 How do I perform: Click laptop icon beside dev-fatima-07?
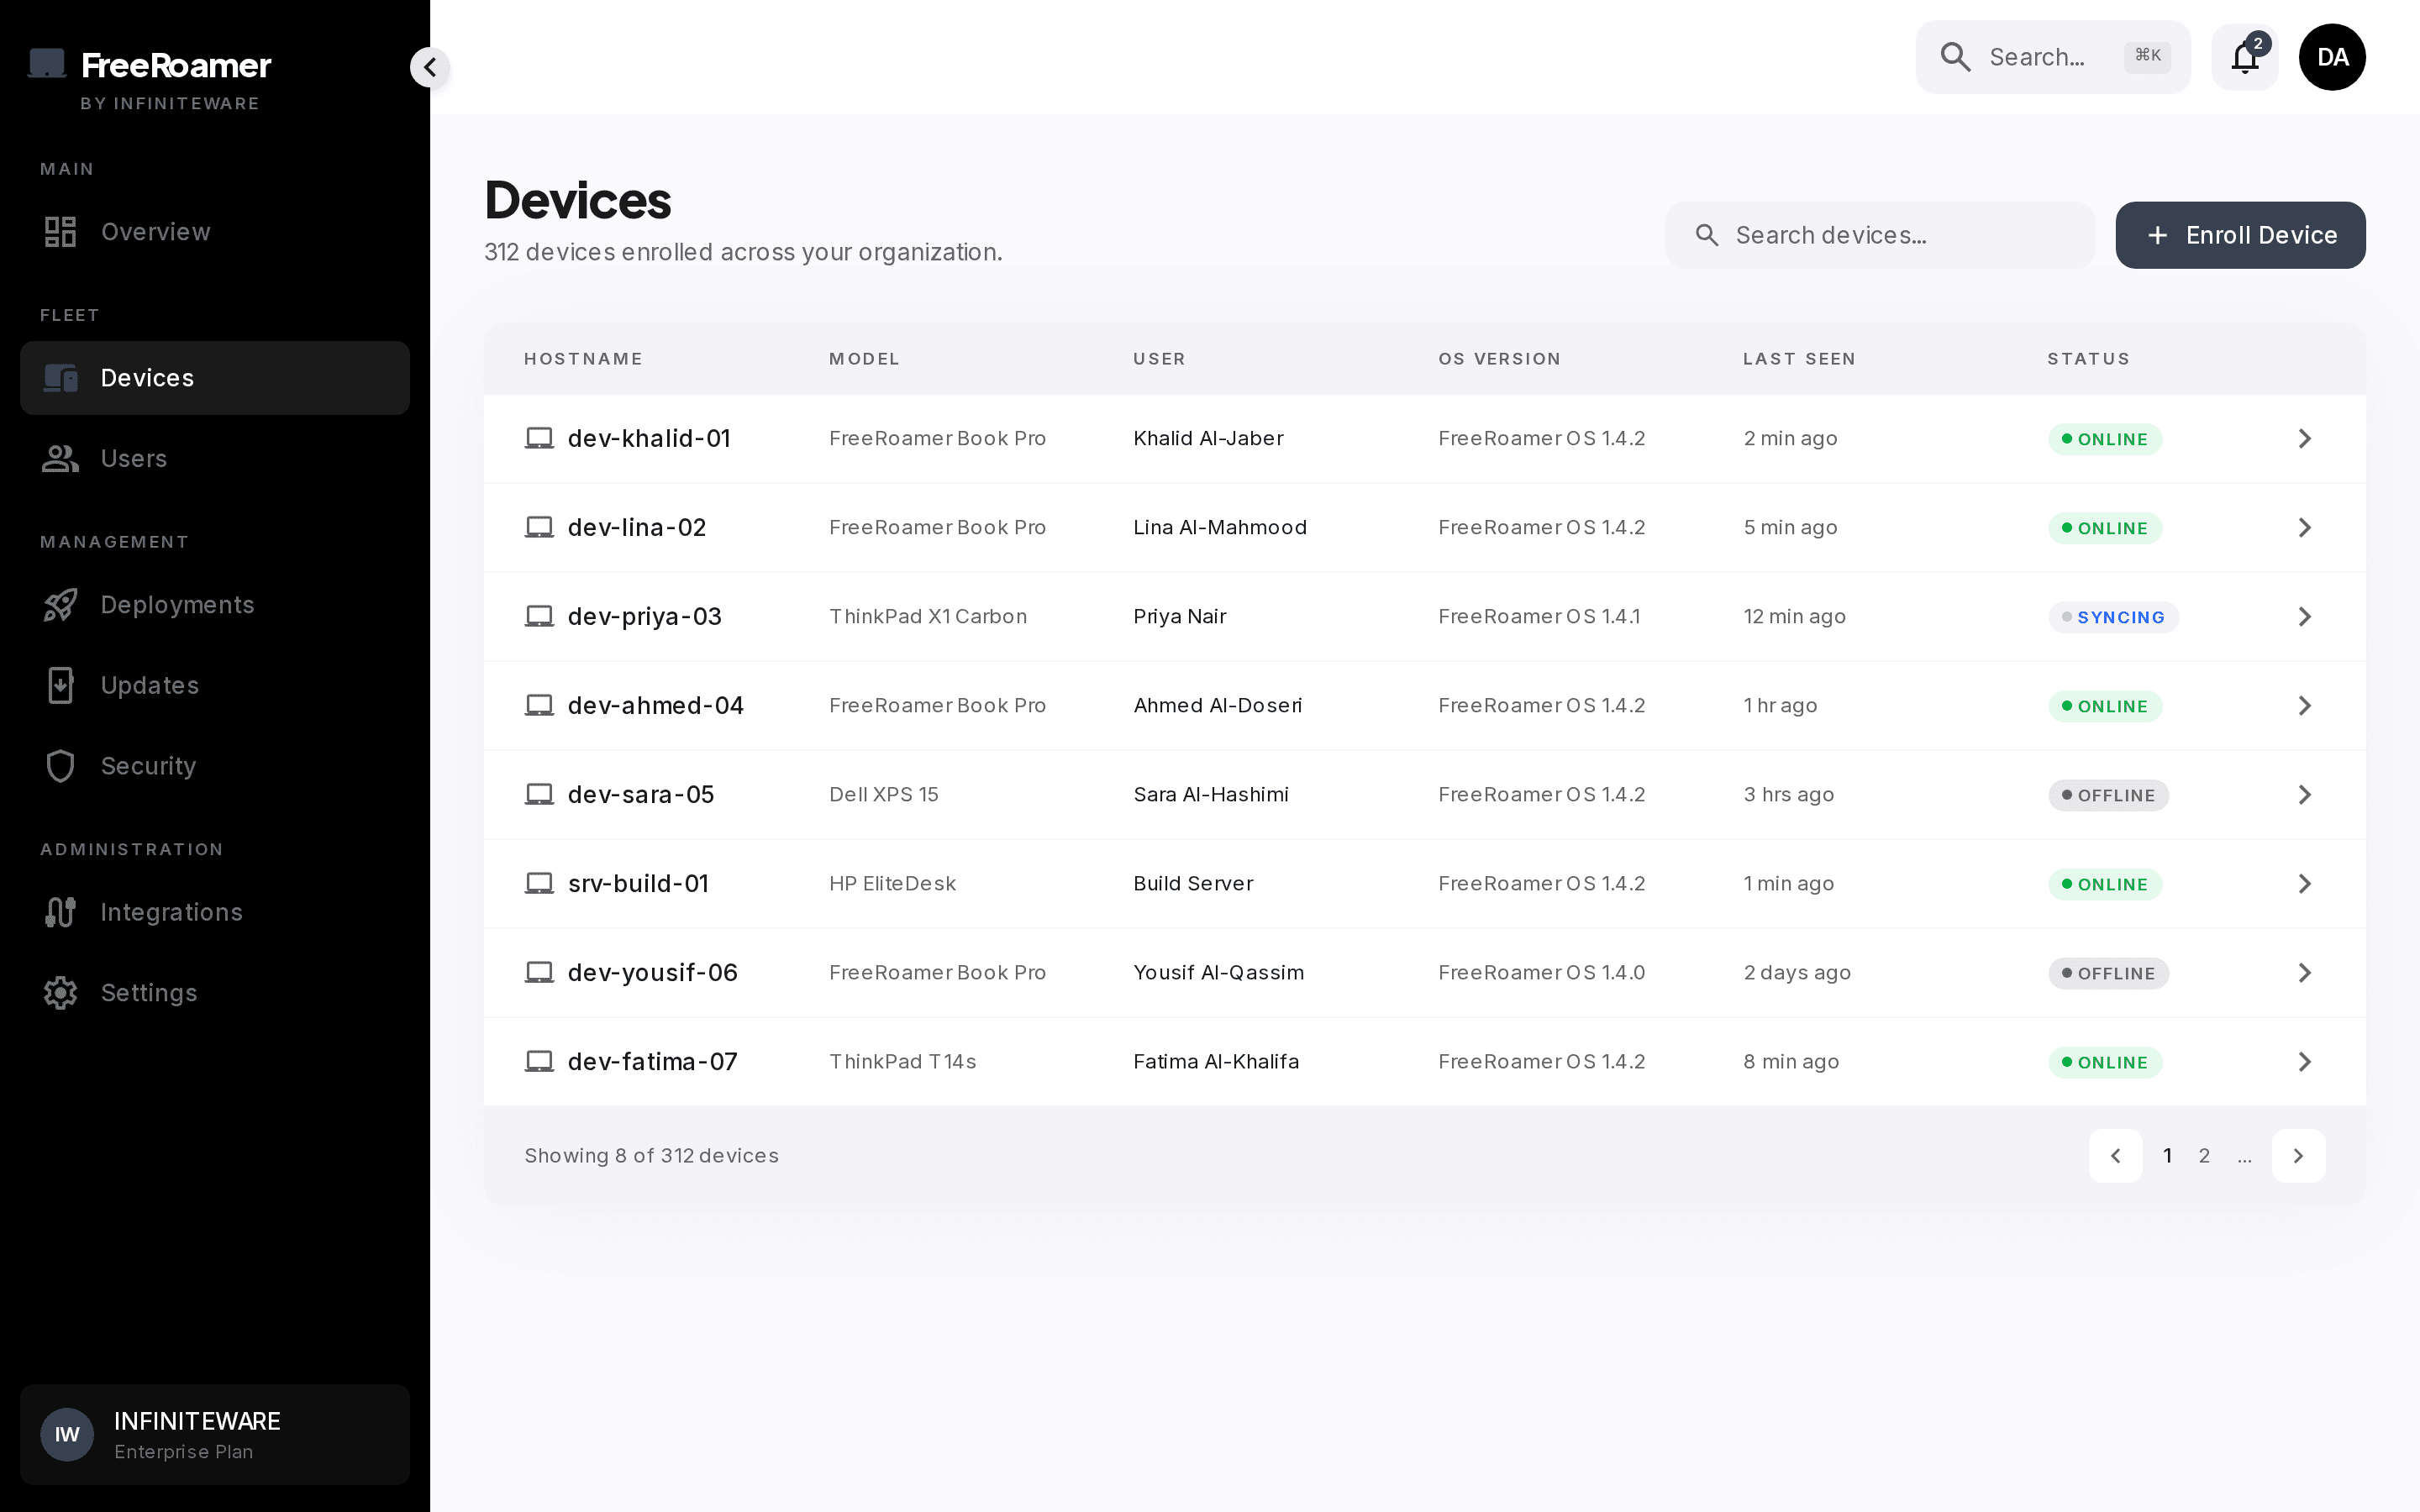[539, 1061]
